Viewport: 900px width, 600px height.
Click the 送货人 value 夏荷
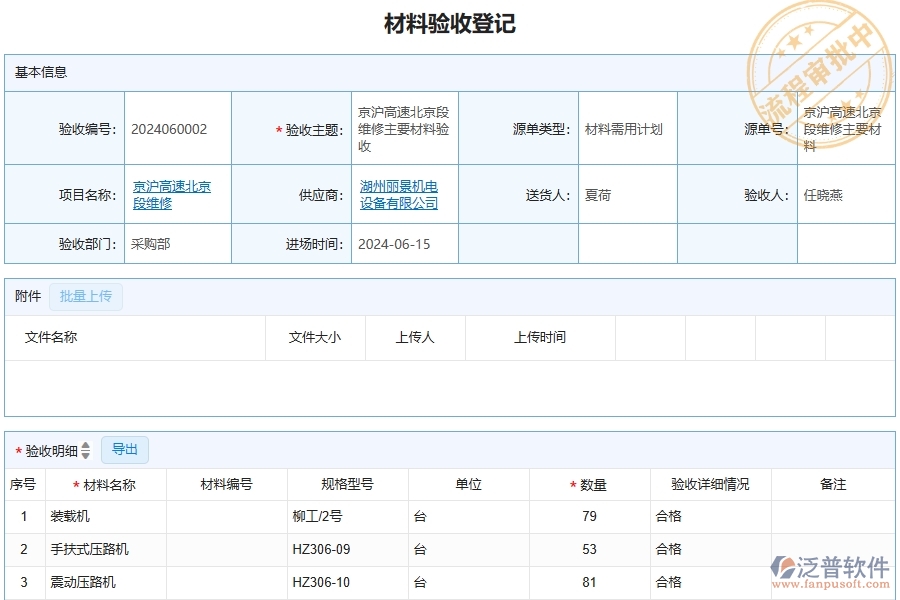coord(597,194)
